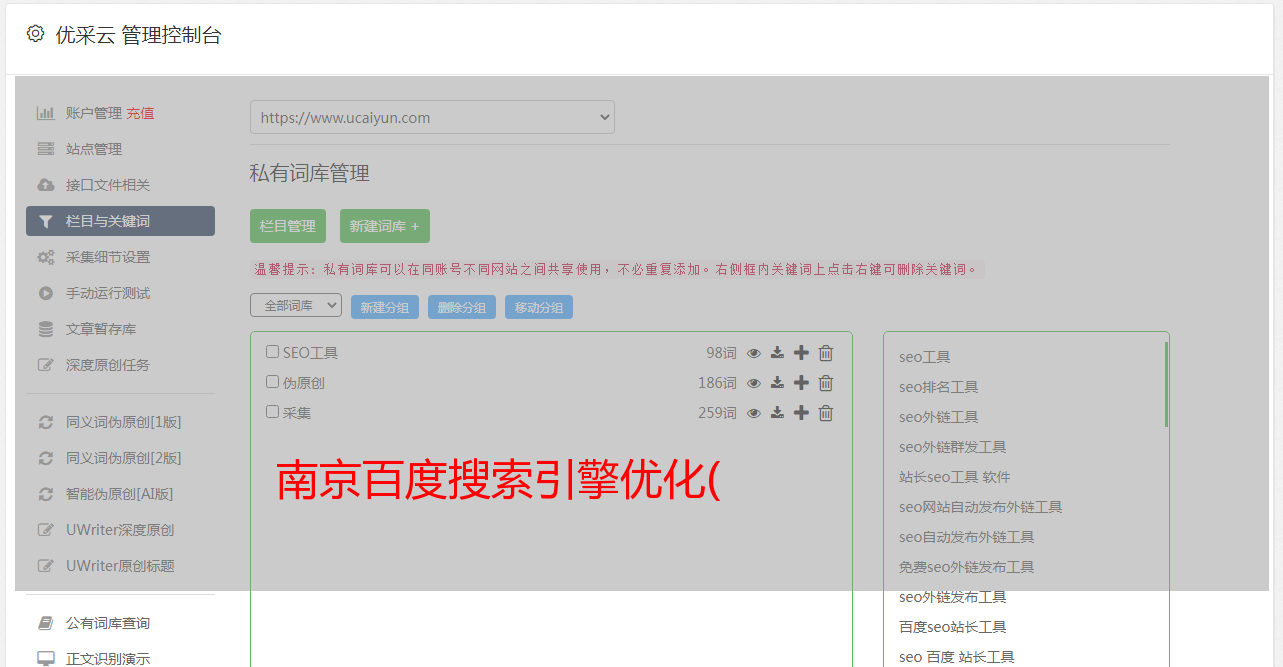Click the gears icon for 采集细节设置
Image resolution: width=1283 pixels, height=667 pixels.
[45, 257]
